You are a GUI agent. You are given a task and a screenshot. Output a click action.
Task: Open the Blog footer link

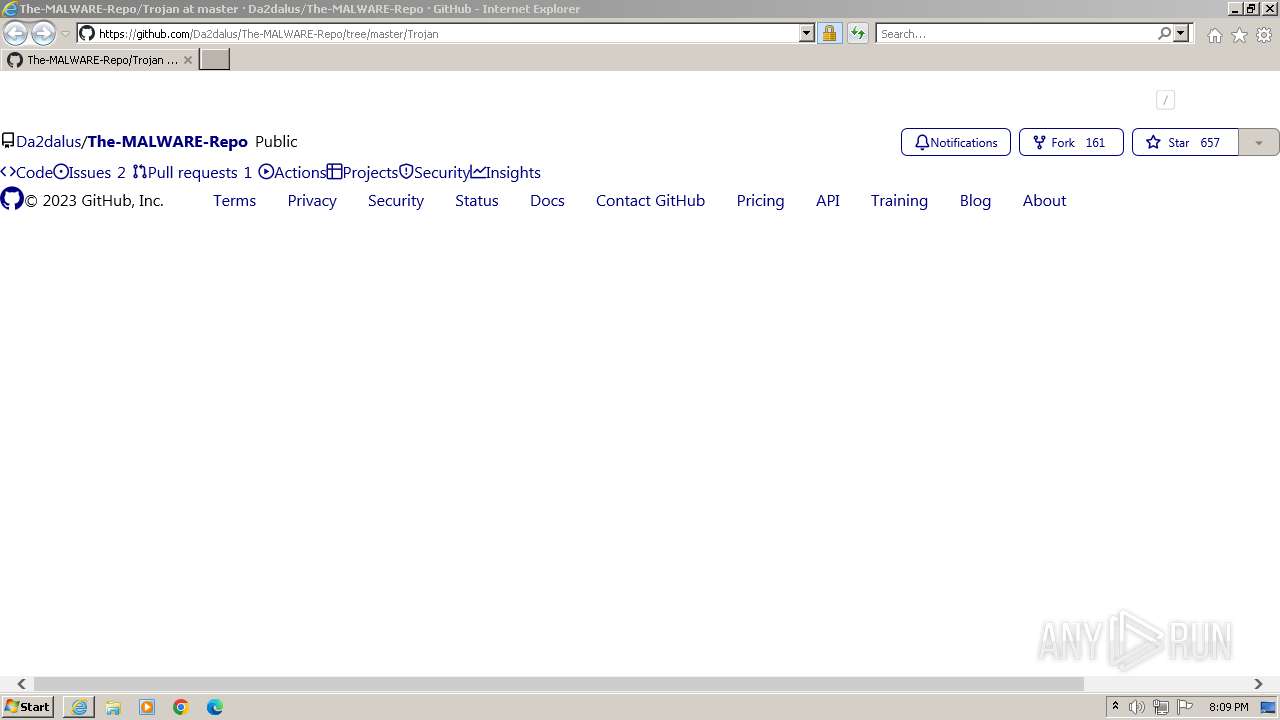click(975, 201)
